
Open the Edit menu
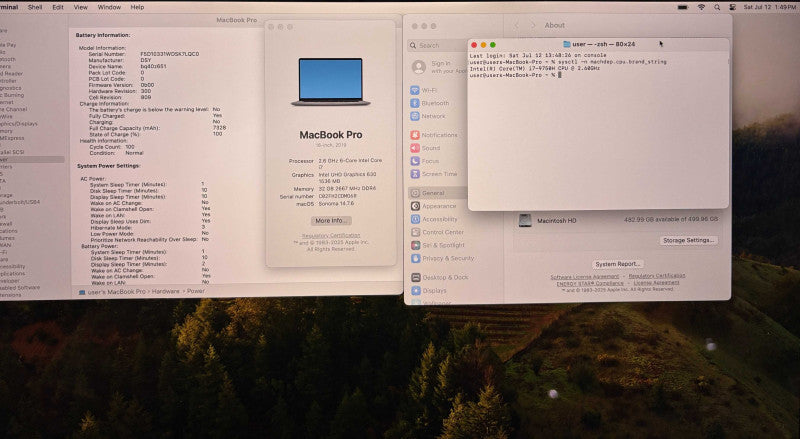[58, 7]
